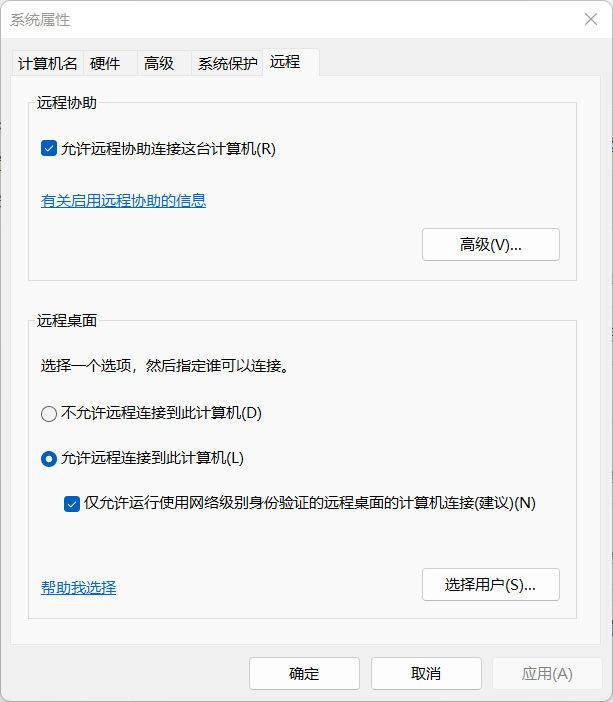613x702 pixels.
Task: Click the 远程桌面 group heading
Action: tap(67, 321)
